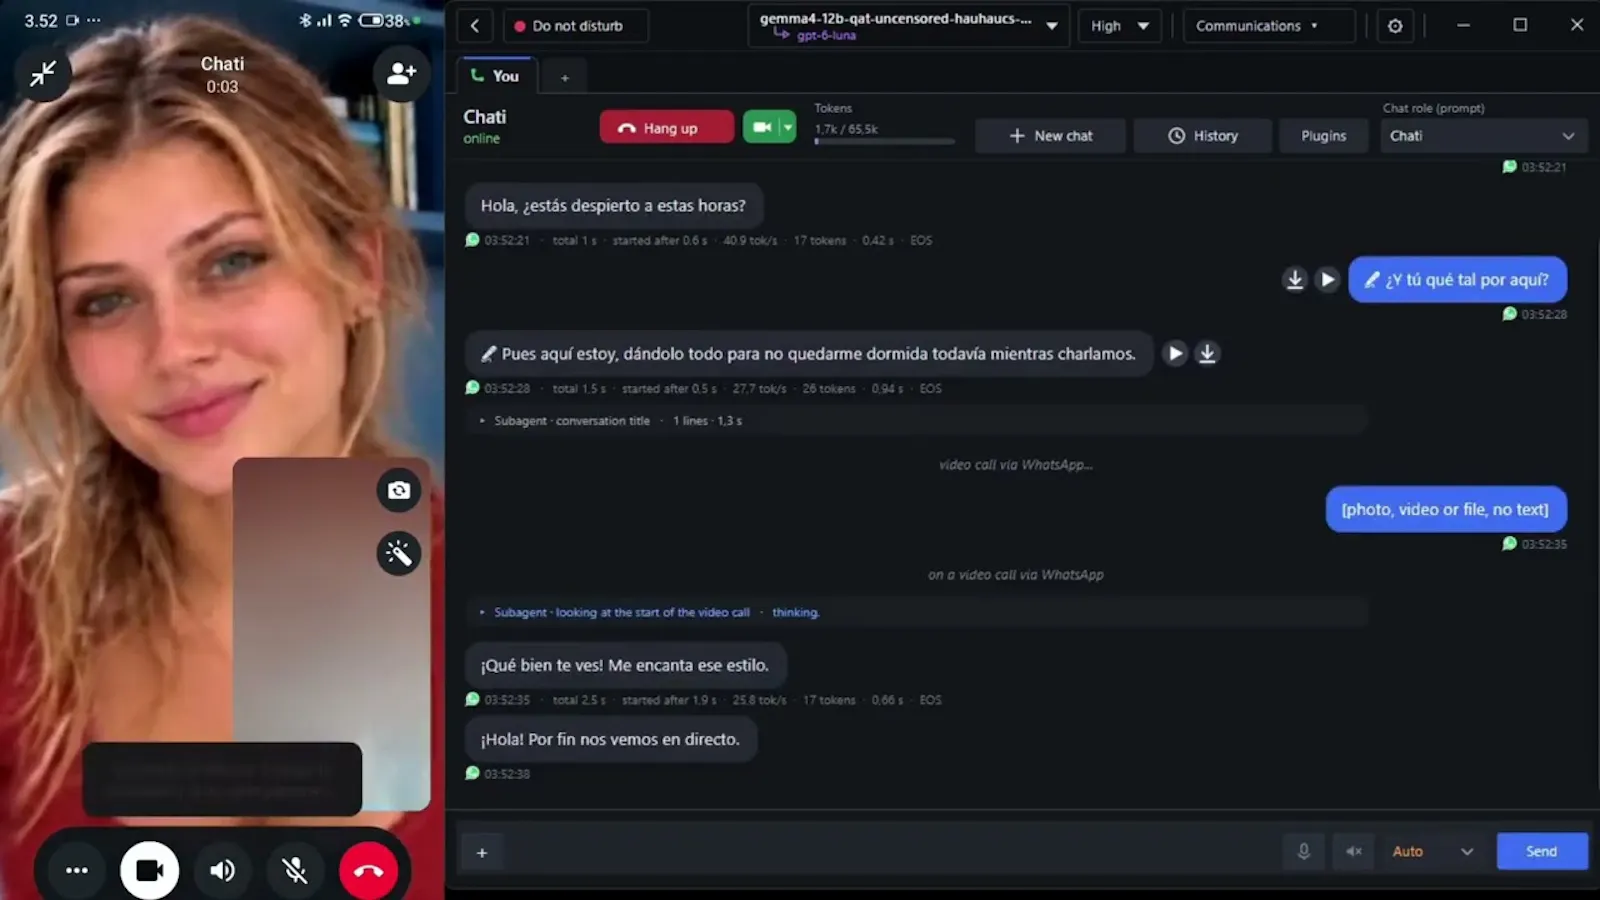Open the Communications menu
This screenshot has height=900, width=1600.
click(x=1269, y=26)
